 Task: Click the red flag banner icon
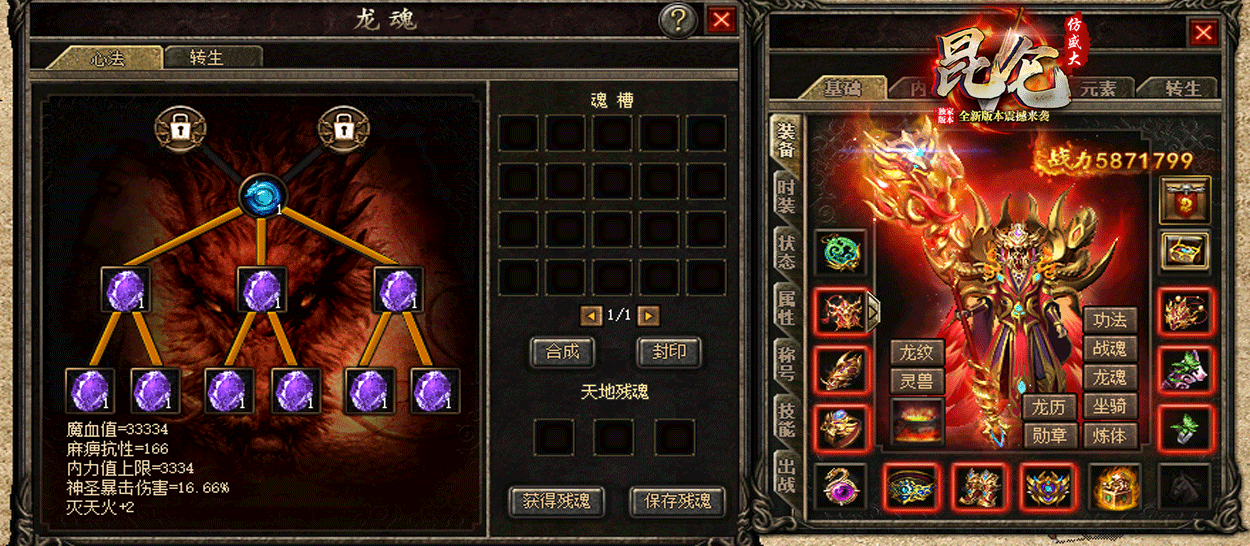(x=1185, y=201)
